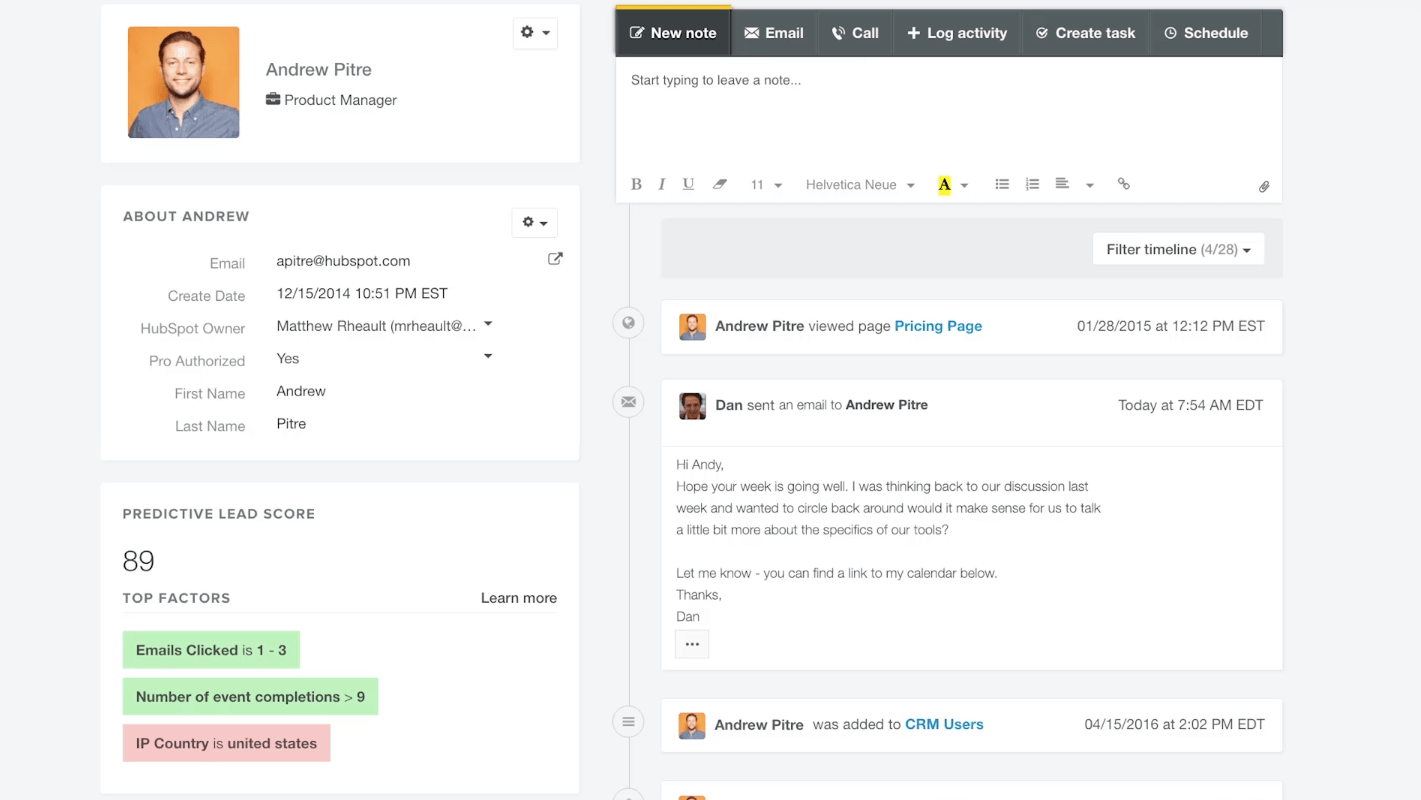This screenshot has height=800, width=1421.
Task: Click timestamp 04/15/2016 at 2:02 PM EDT
Action: click(1175, 724)
